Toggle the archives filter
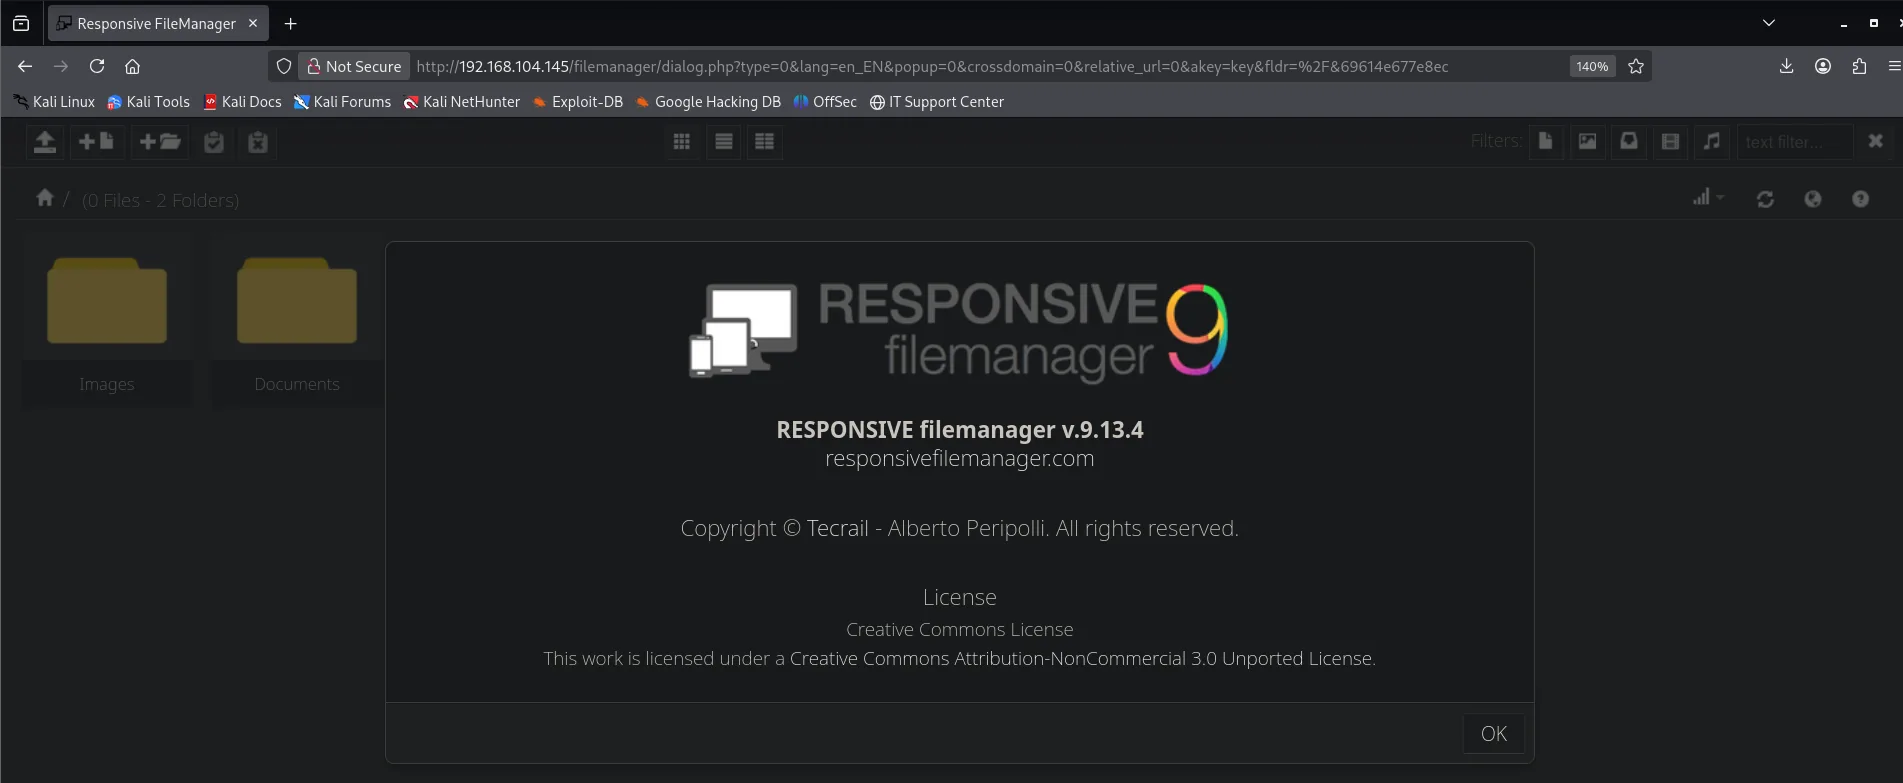This screenshot has height=783, width=1903. pyautogui.click(x=1629, y=141)
